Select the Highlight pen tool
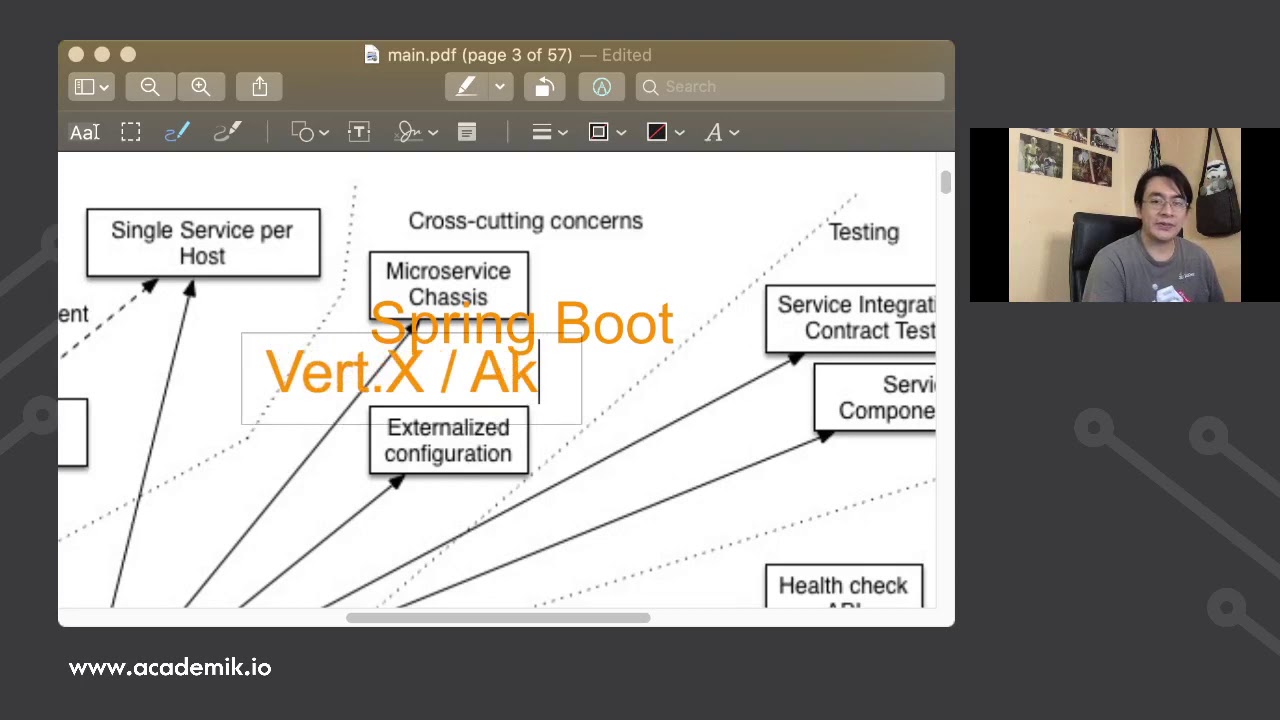This screenshot has width=1280, height=720. click(x=466, y=87)
